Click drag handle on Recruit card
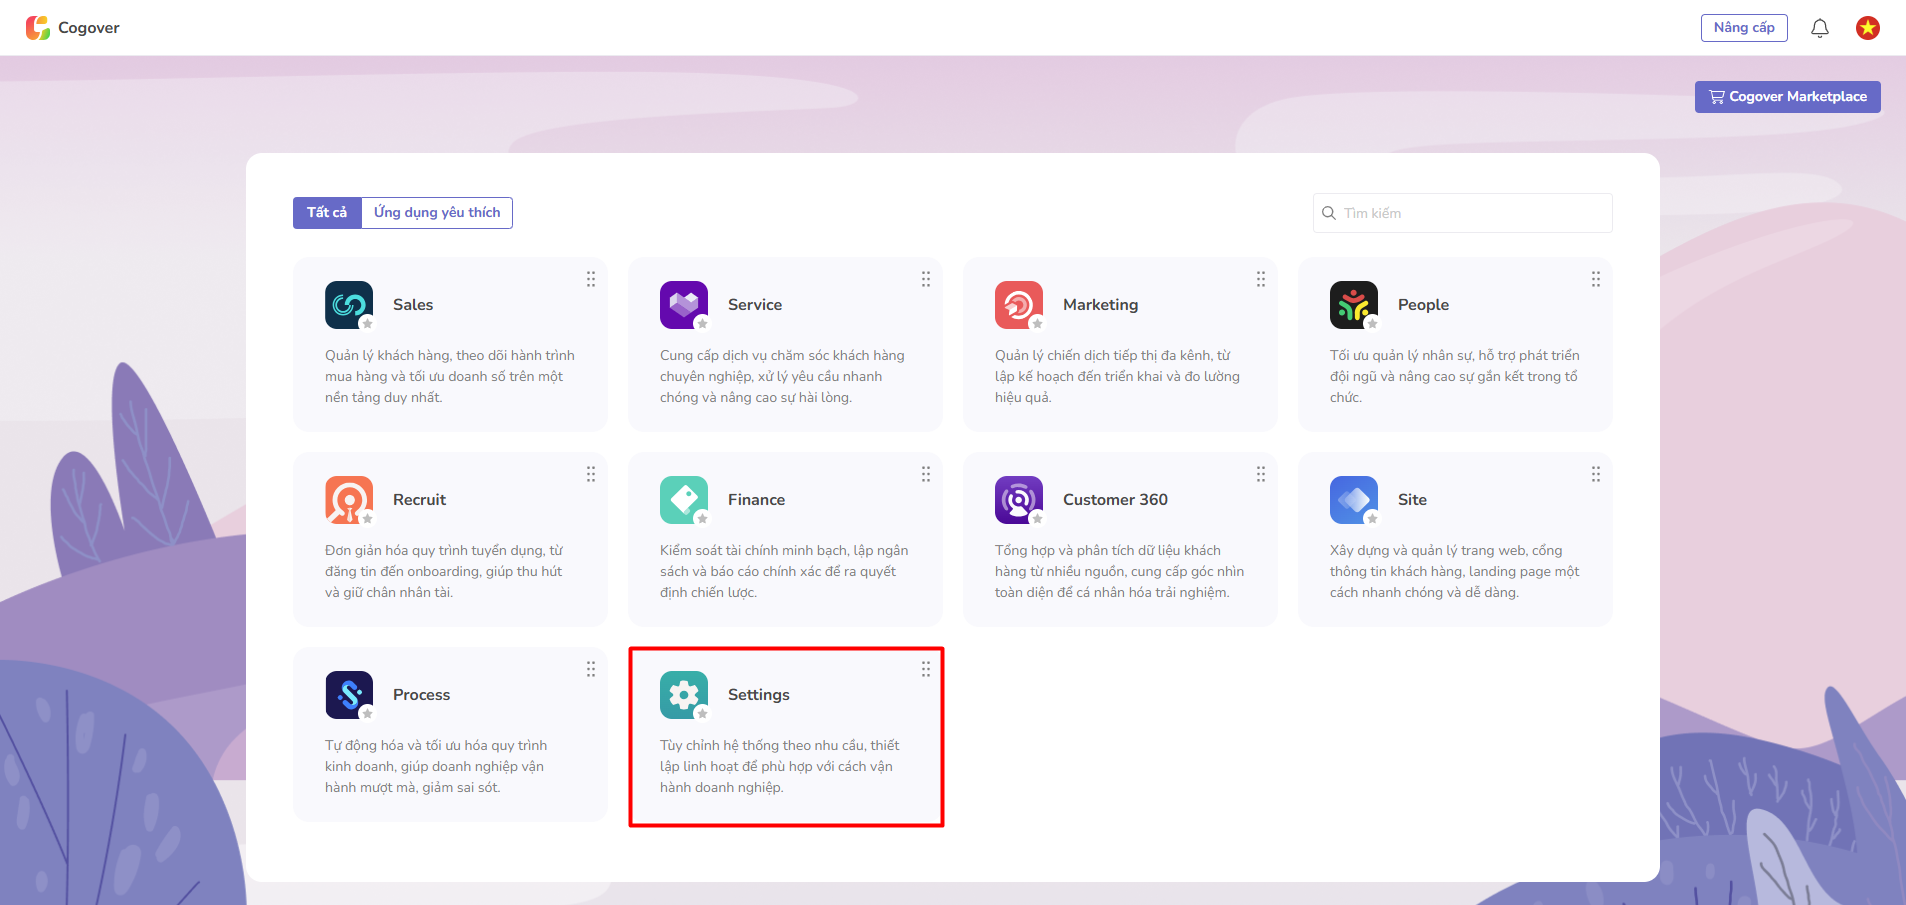 (x=591, y=474)
